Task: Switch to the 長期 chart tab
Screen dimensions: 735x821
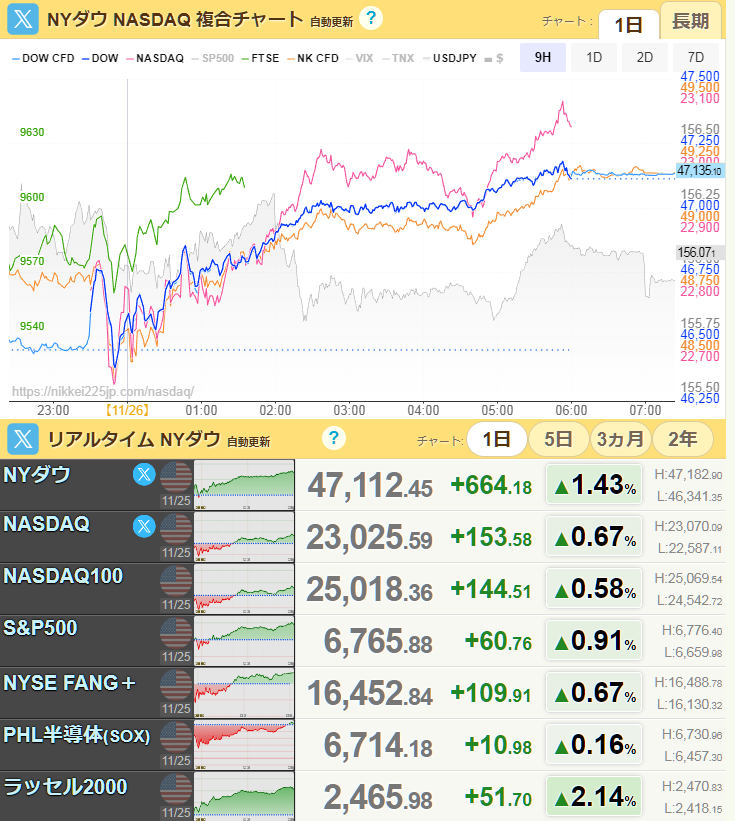Action: (691, 22)
